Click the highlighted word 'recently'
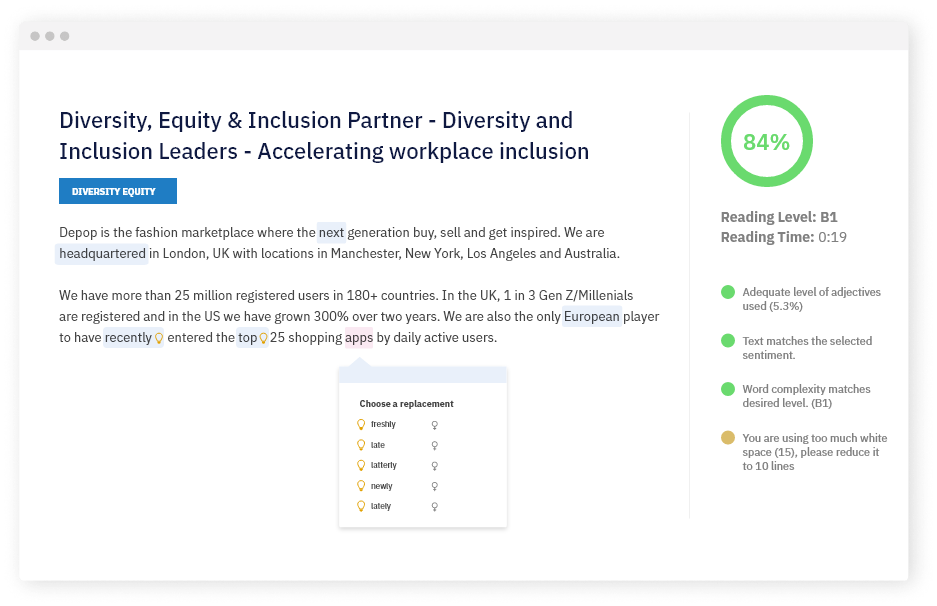 pyautogui.click(x=128, y=338)
